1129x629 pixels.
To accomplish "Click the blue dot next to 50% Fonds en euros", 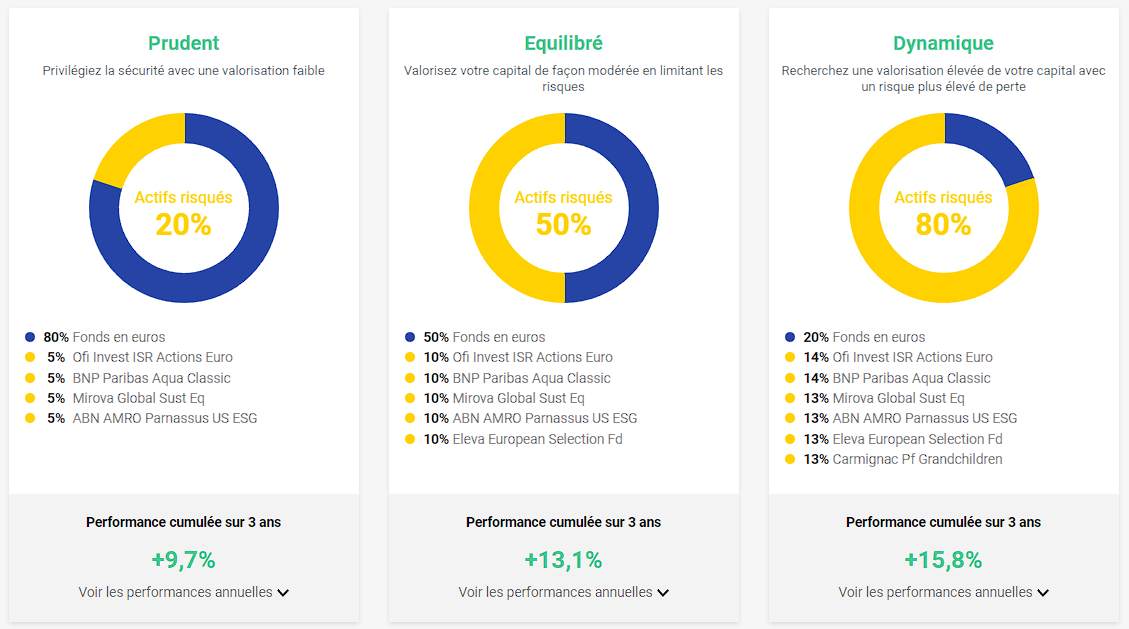I will pos(410,337).
